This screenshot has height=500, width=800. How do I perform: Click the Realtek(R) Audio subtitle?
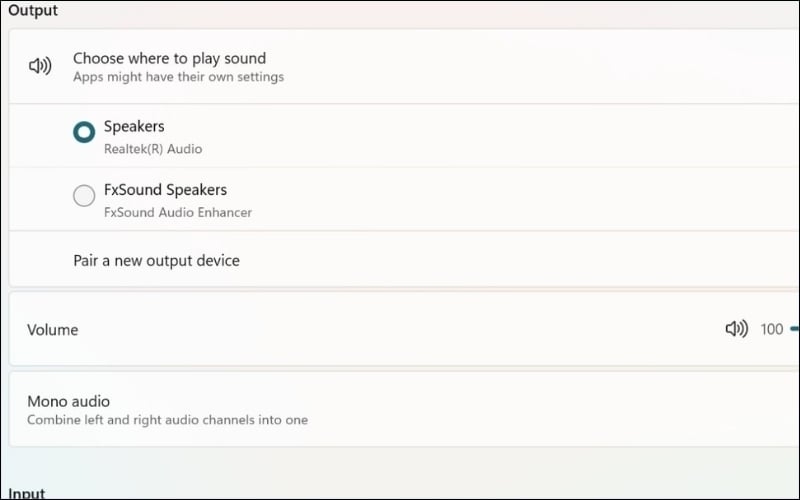pos(153,149)
